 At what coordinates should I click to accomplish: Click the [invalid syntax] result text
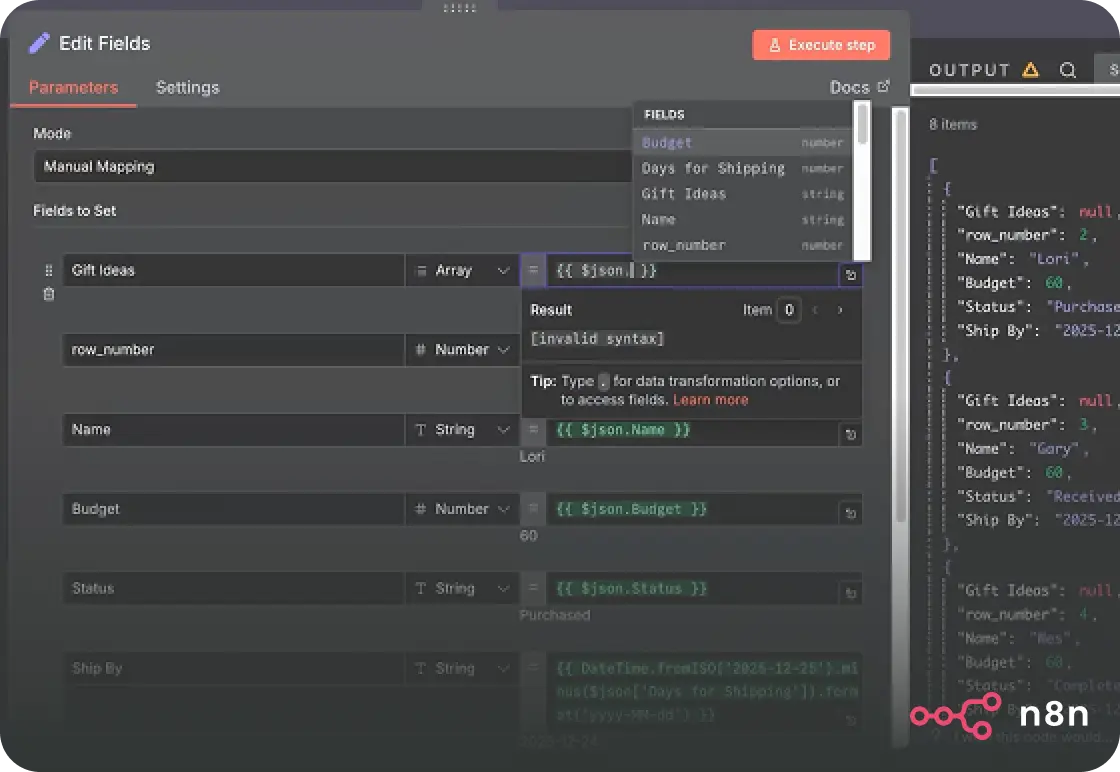[x=597, y=339]
